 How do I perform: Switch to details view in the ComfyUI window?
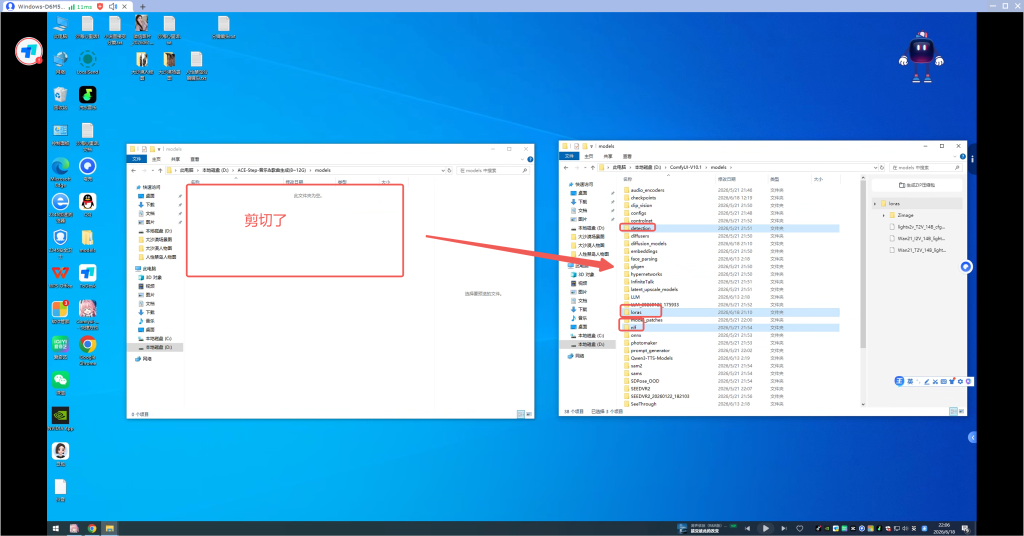pyautogui.click(x=953, y=411)
